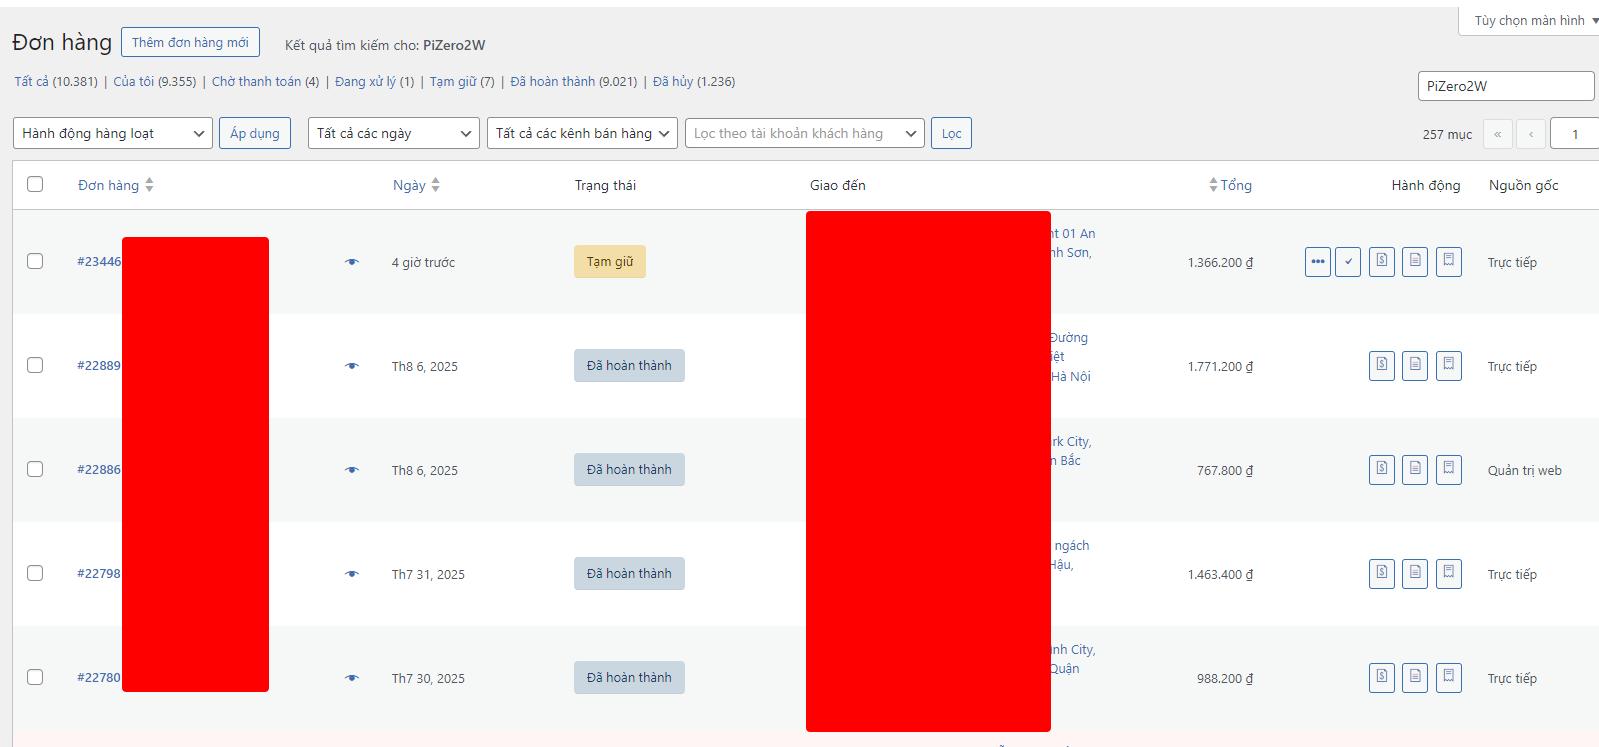
Task: Preview order #23446 with the eye icon
Action: pos(352,262)
